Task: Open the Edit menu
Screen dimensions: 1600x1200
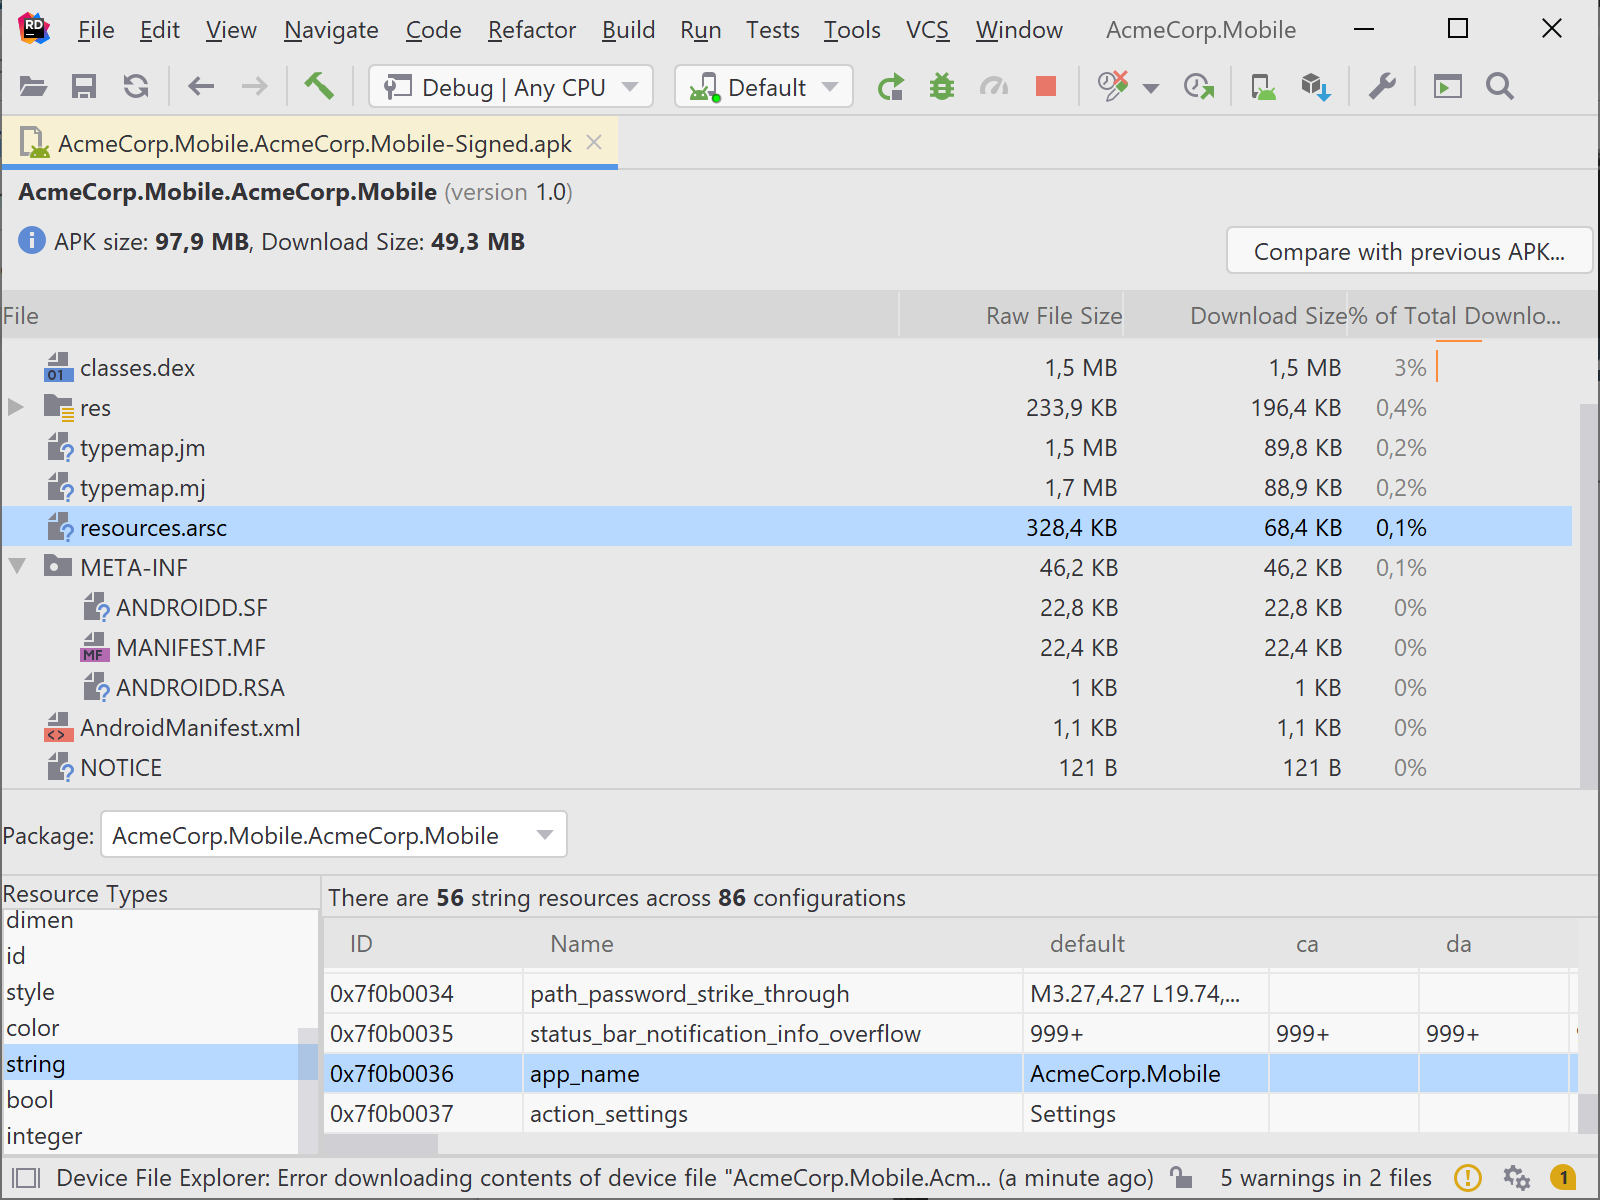Action: click(159, 30)
